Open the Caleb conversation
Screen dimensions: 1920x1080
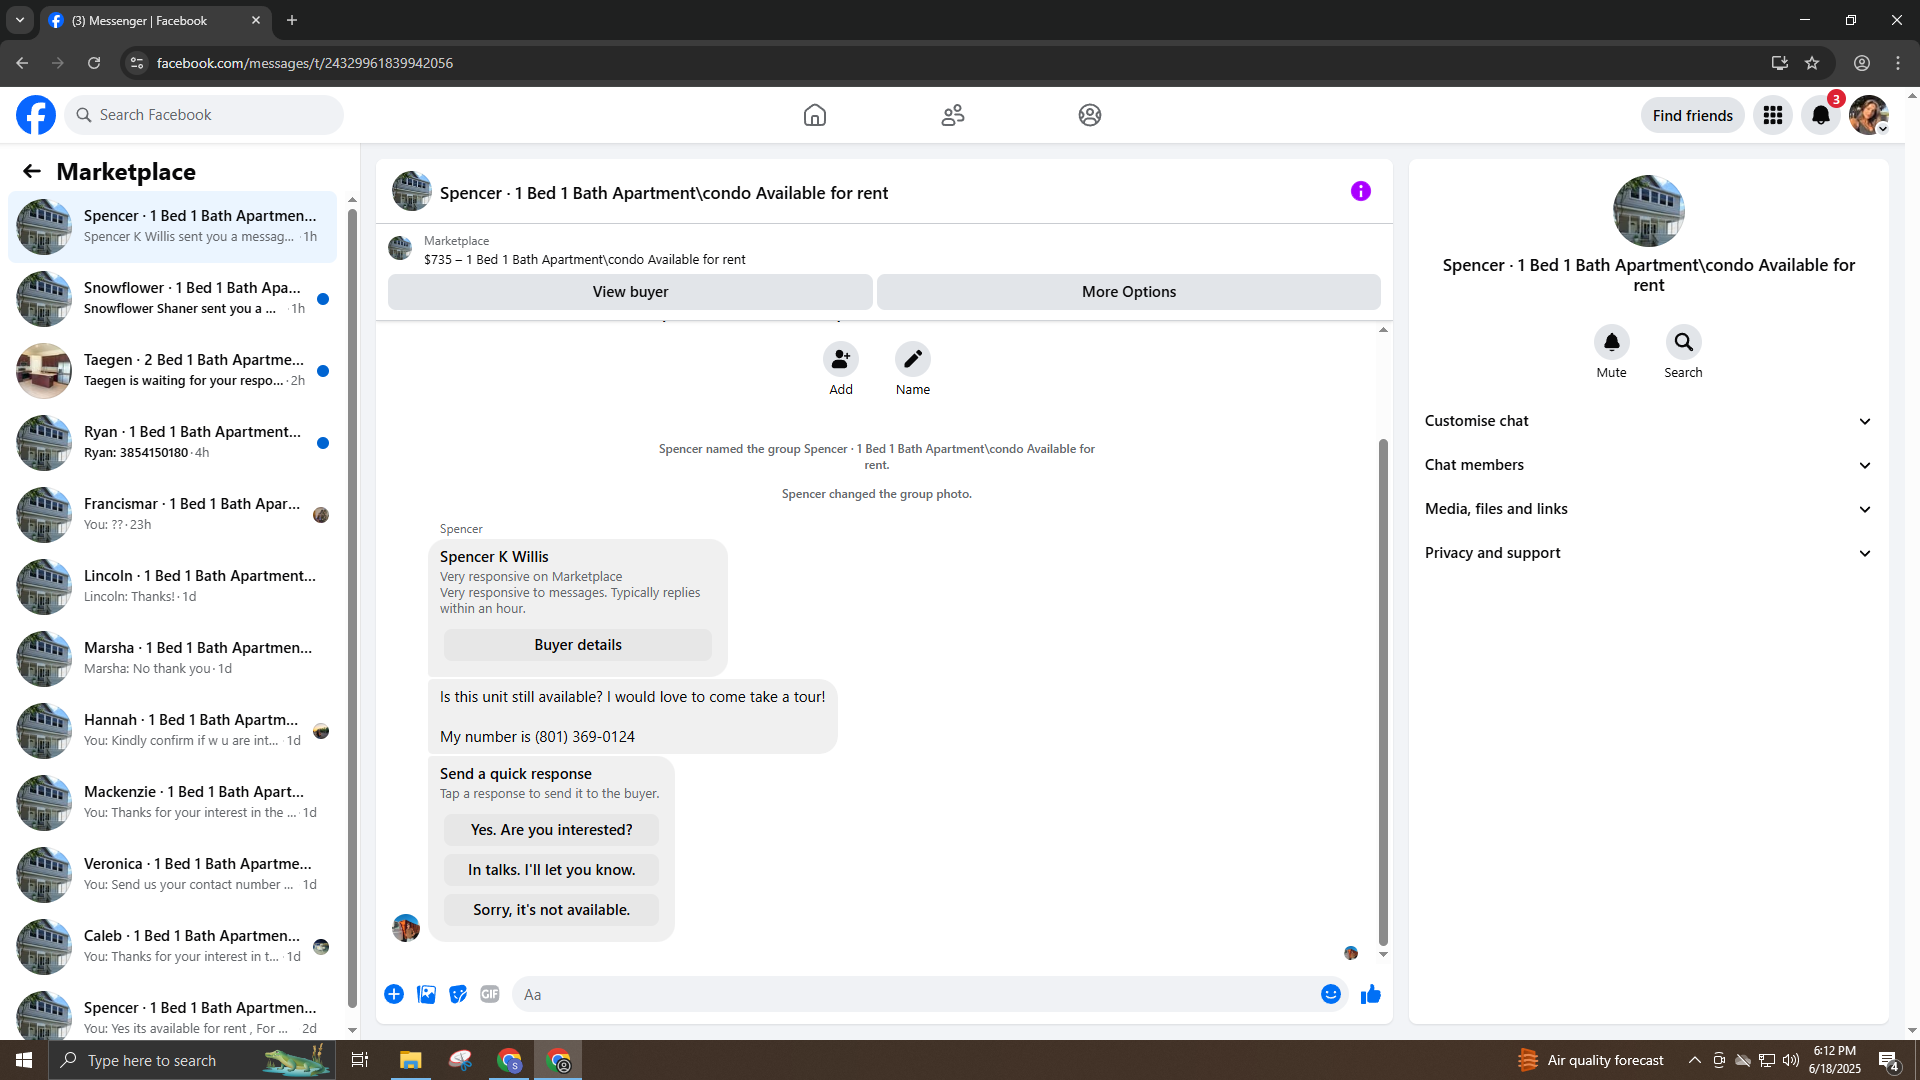point(172,947)
